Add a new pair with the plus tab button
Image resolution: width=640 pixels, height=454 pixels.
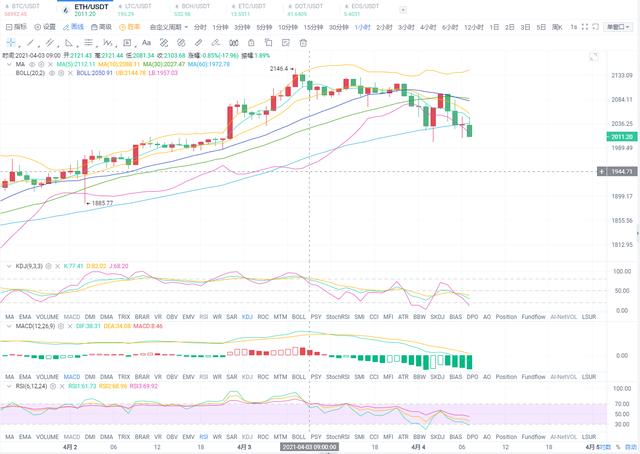403,10
